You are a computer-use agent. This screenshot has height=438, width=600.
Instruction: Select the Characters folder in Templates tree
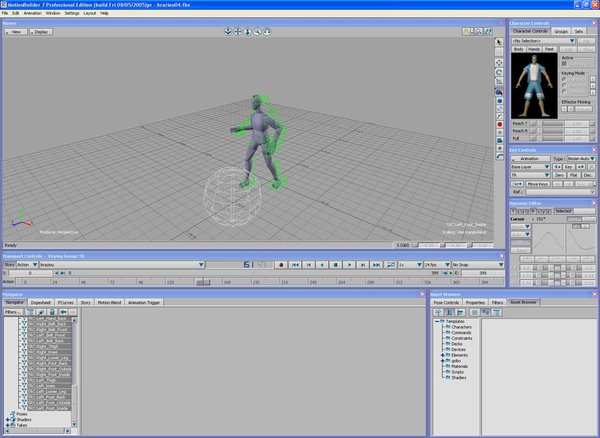tap(460, 326)
